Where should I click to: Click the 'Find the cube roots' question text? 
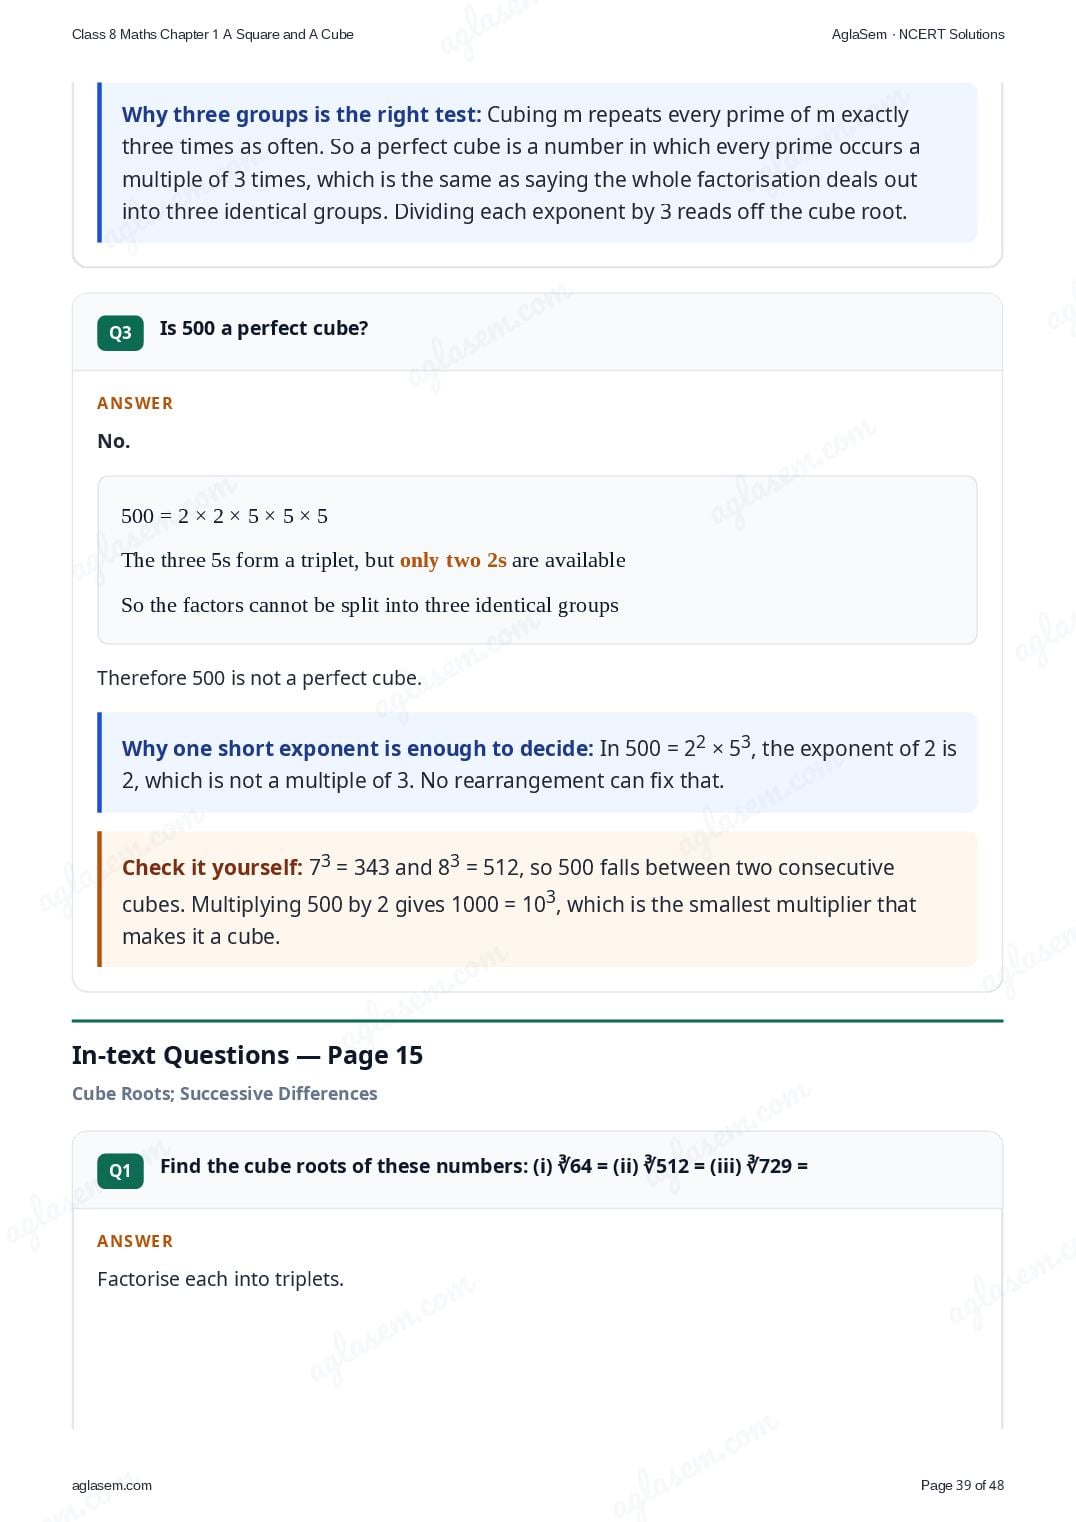(x=484, y=1166)
